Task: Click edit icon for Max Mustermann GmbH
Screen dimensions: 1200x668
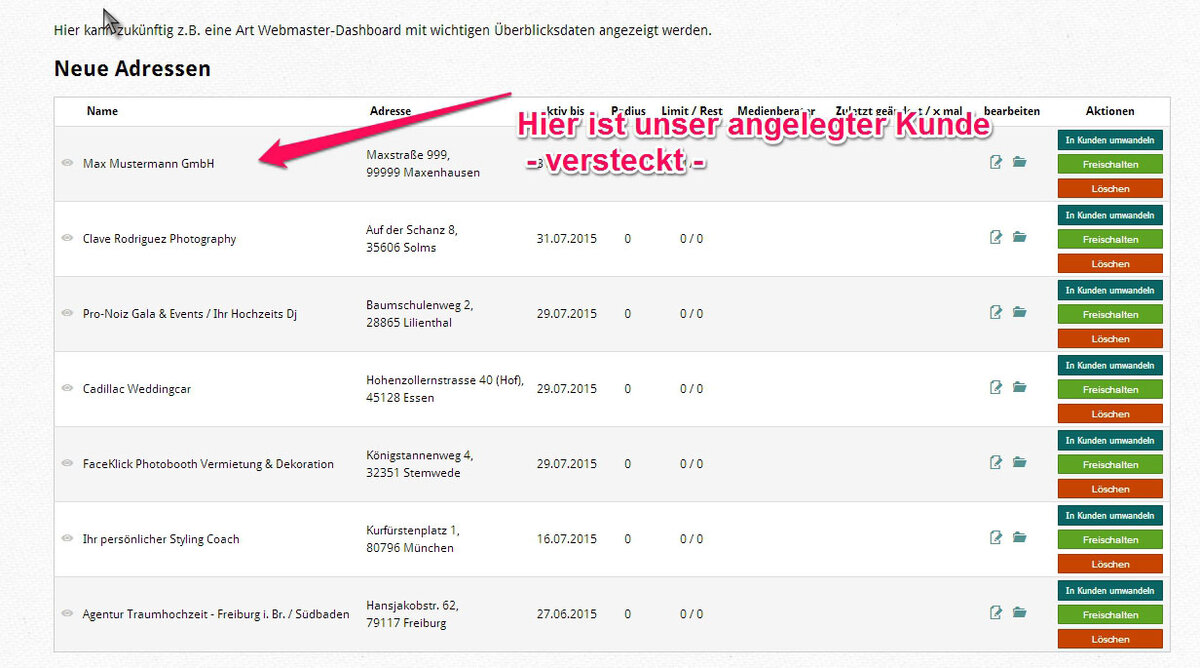Action: tap(996, 162)
